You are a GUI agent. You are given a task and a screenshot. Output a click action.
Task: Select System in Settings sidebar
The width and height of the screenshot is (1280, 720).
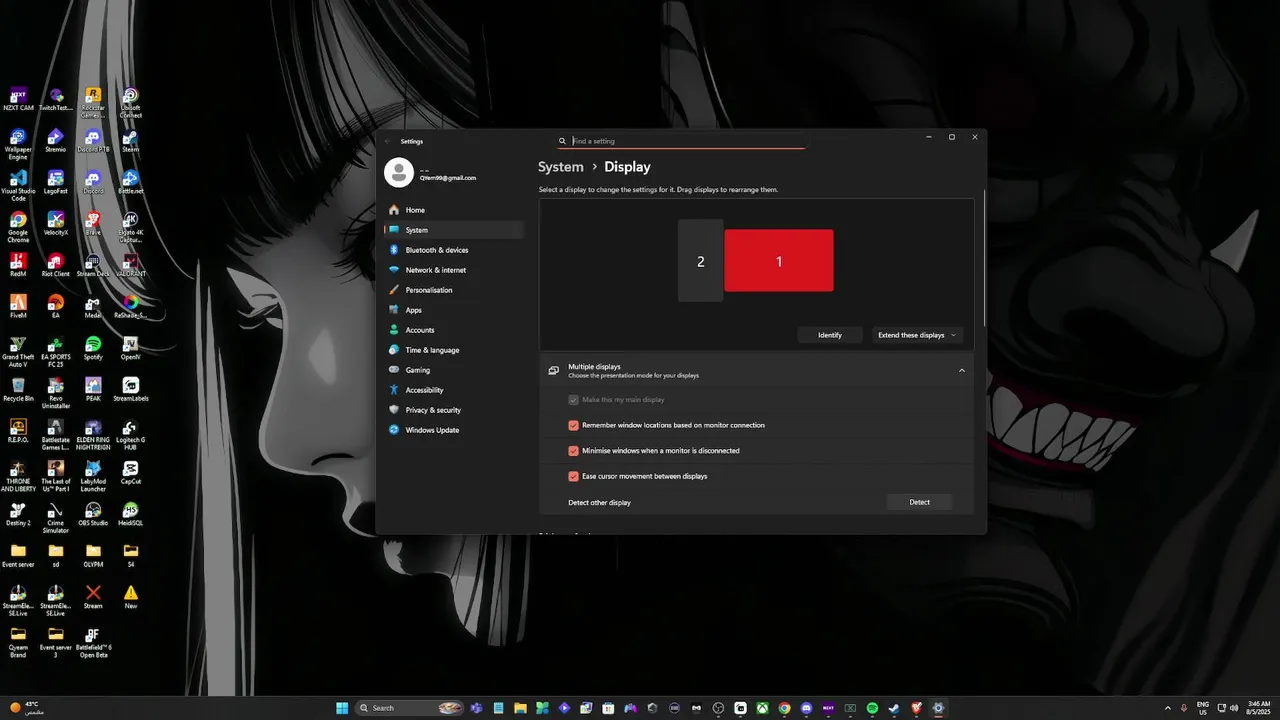[453, 230]
